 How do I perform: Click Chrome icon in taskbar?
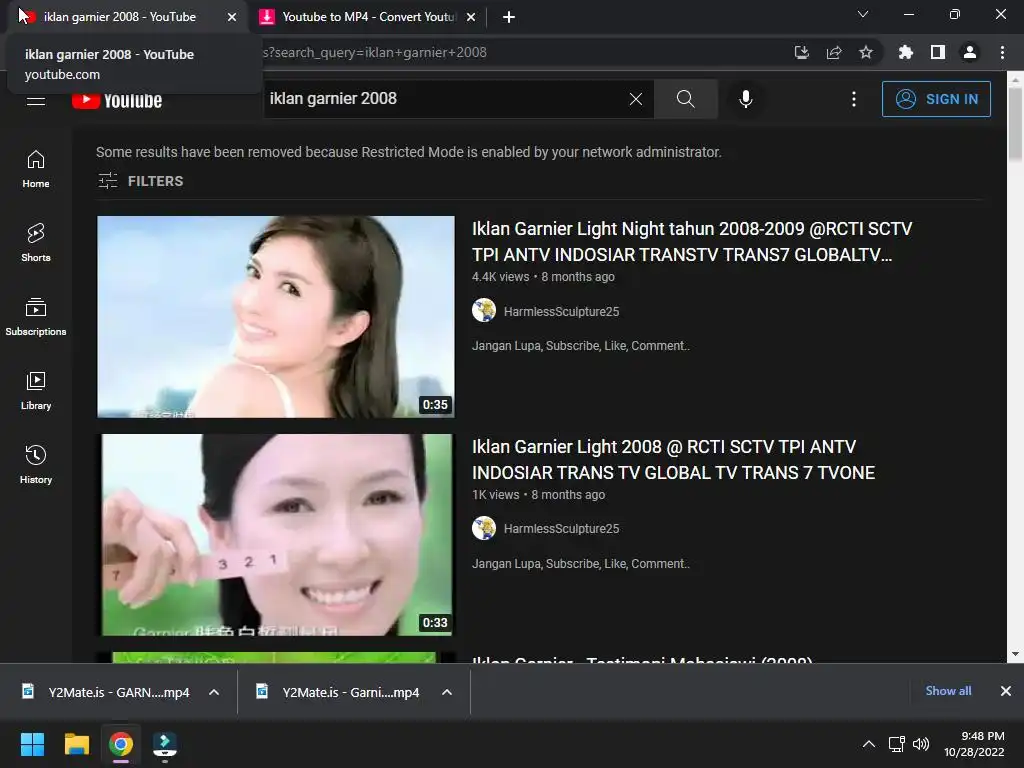pyautogui.click(x=121, y=744)
